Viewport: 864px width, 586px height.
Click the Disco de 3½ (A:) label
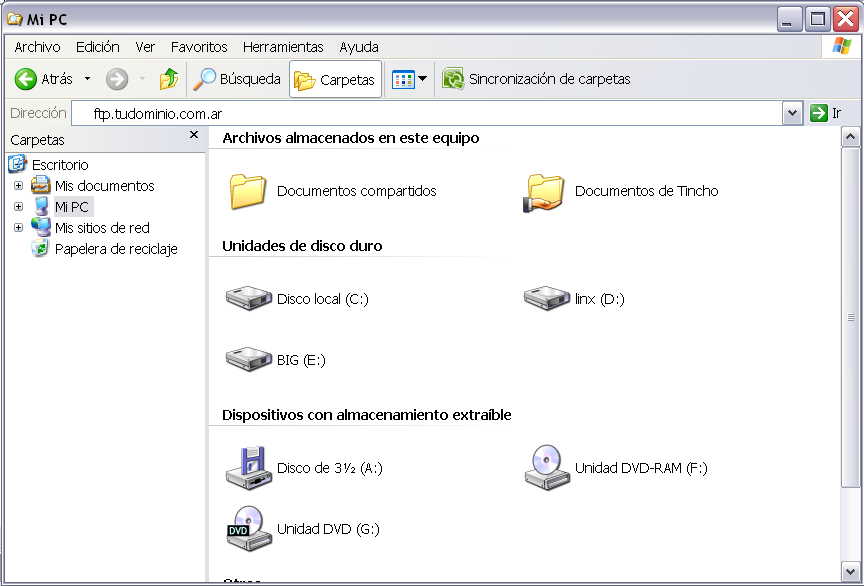tap(330, 468)
